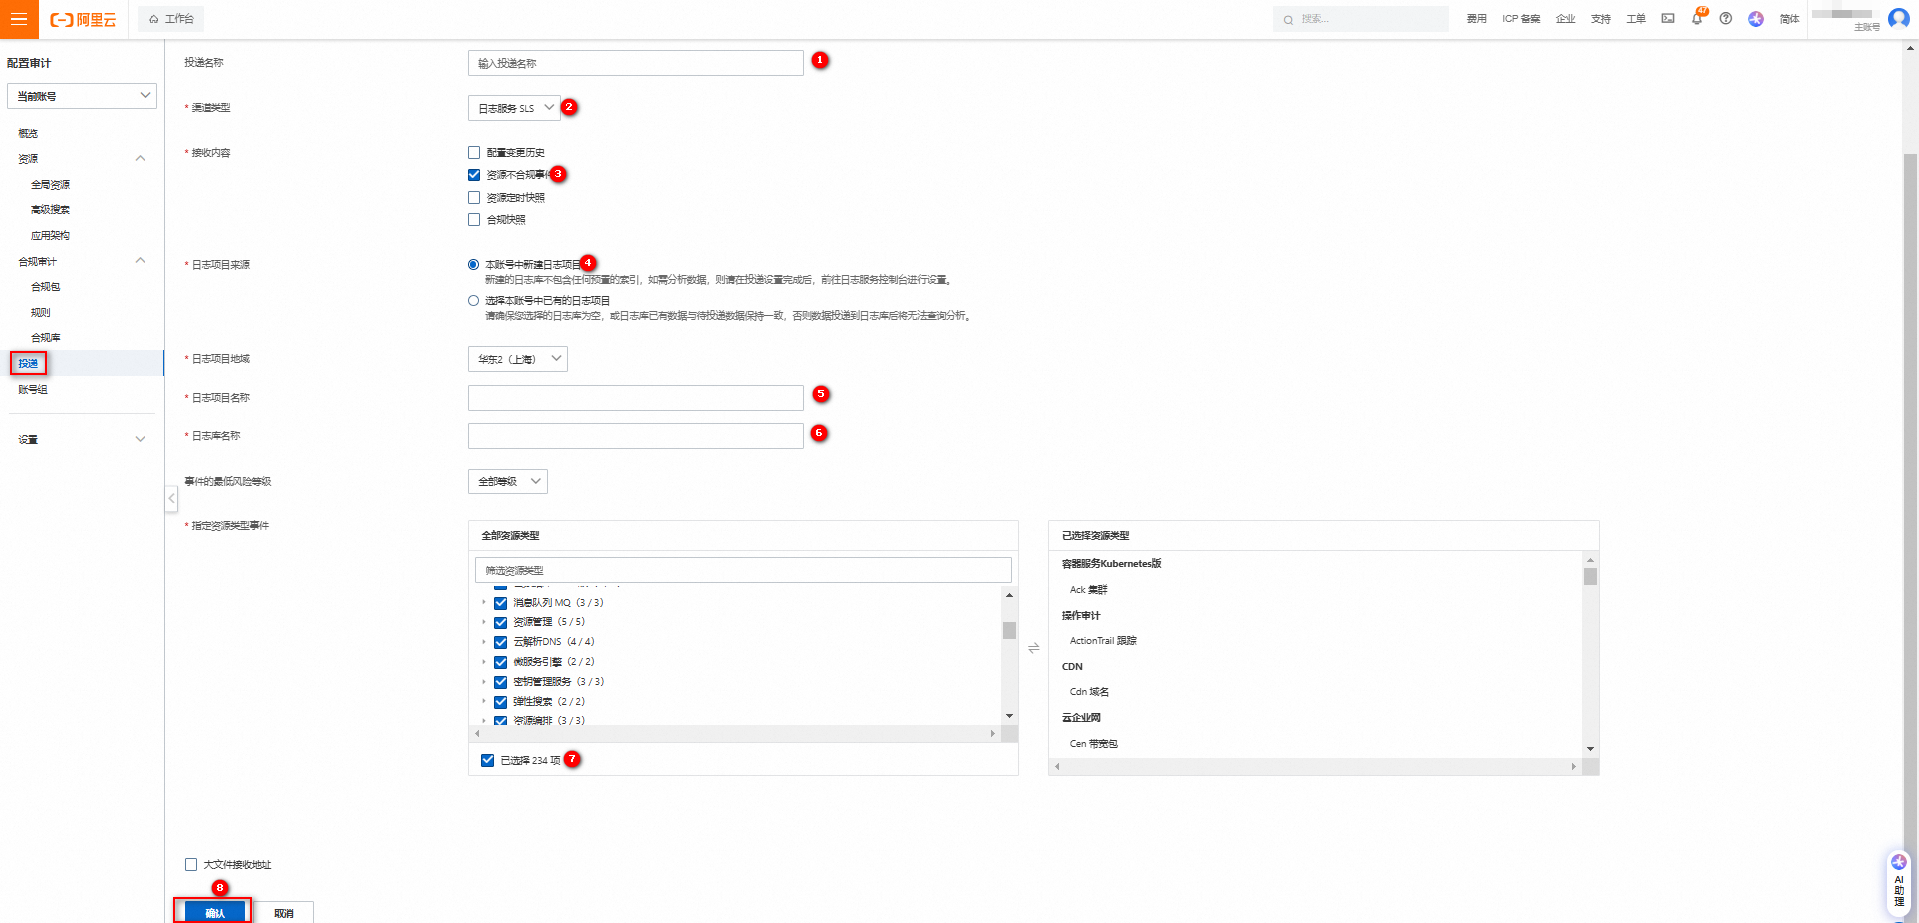Open 合规库 in the sidebar
The height and width of the screenshot is (923, 1919).
tap(45, 338)
